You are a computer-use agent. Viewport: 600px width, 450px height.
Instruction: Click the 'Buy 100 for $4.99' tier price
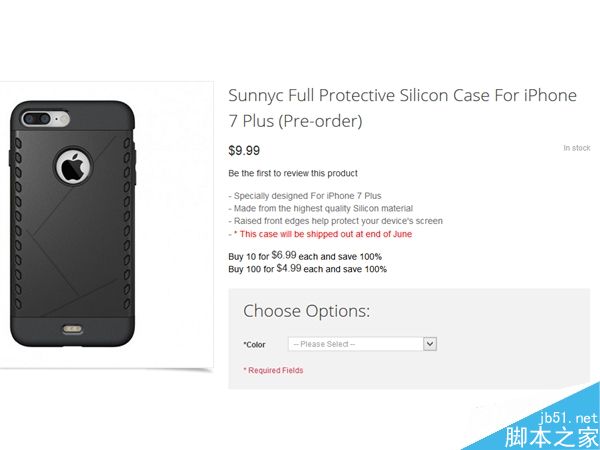[x=307, y=269]
